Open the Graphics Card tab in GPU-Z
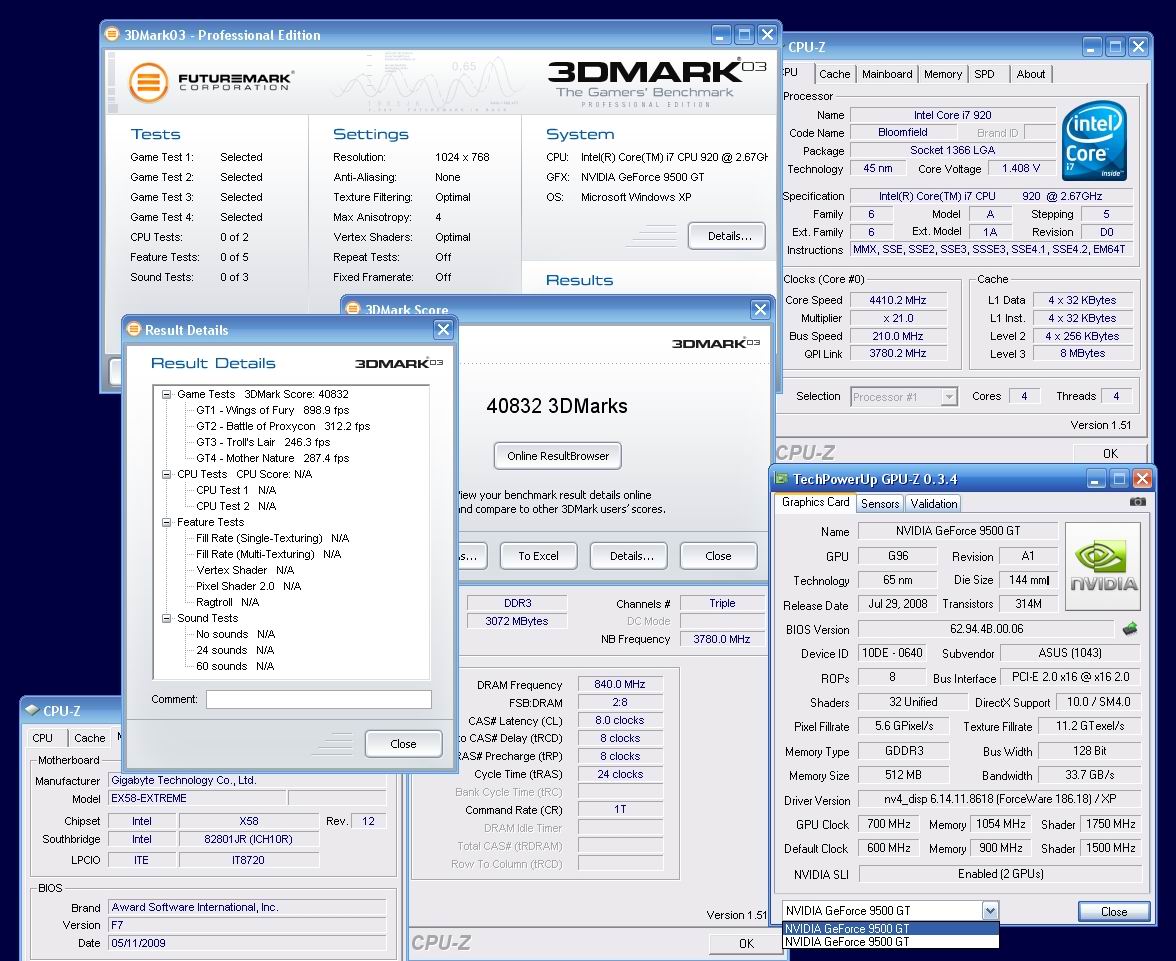Image resolution: width=1176 pixels, height=961 pixels. [x=815, y=502]
